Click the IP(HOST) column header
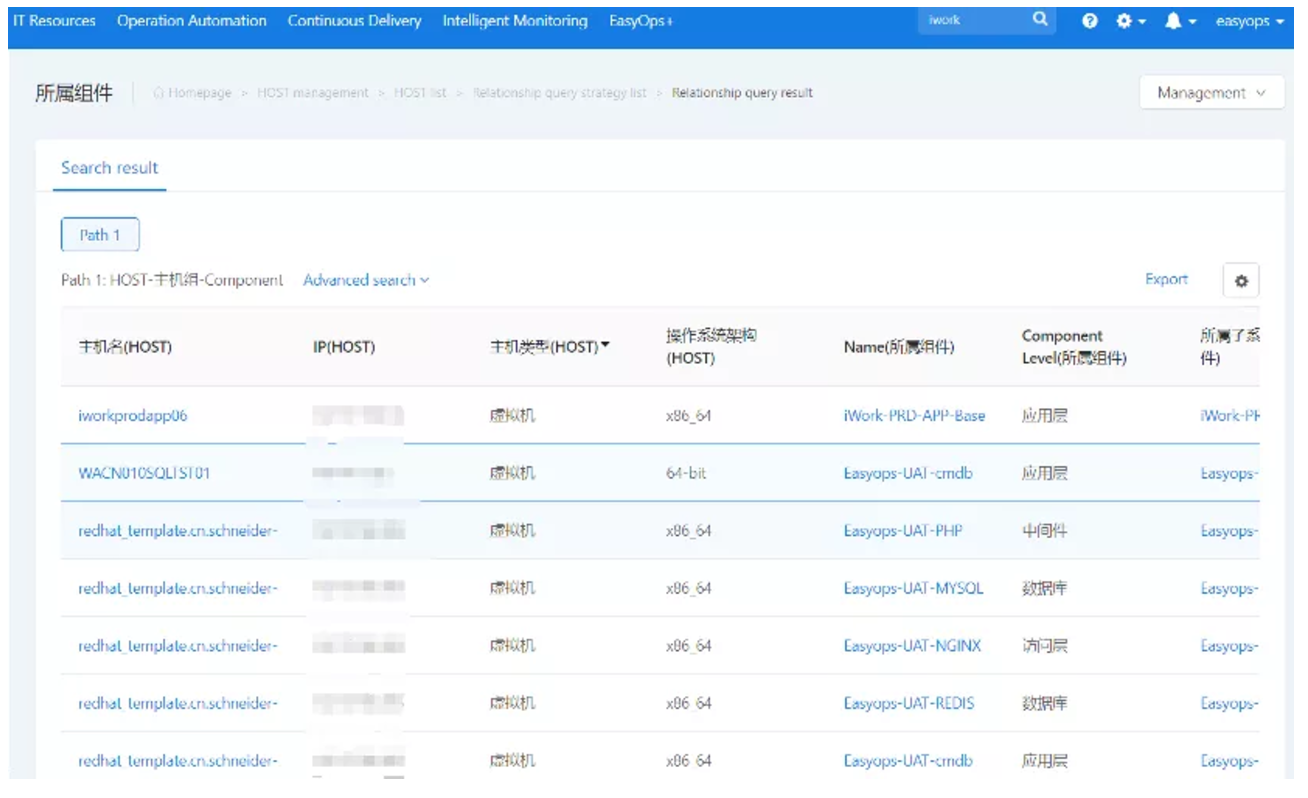The image size is (1308, 798). coord(343,347)
